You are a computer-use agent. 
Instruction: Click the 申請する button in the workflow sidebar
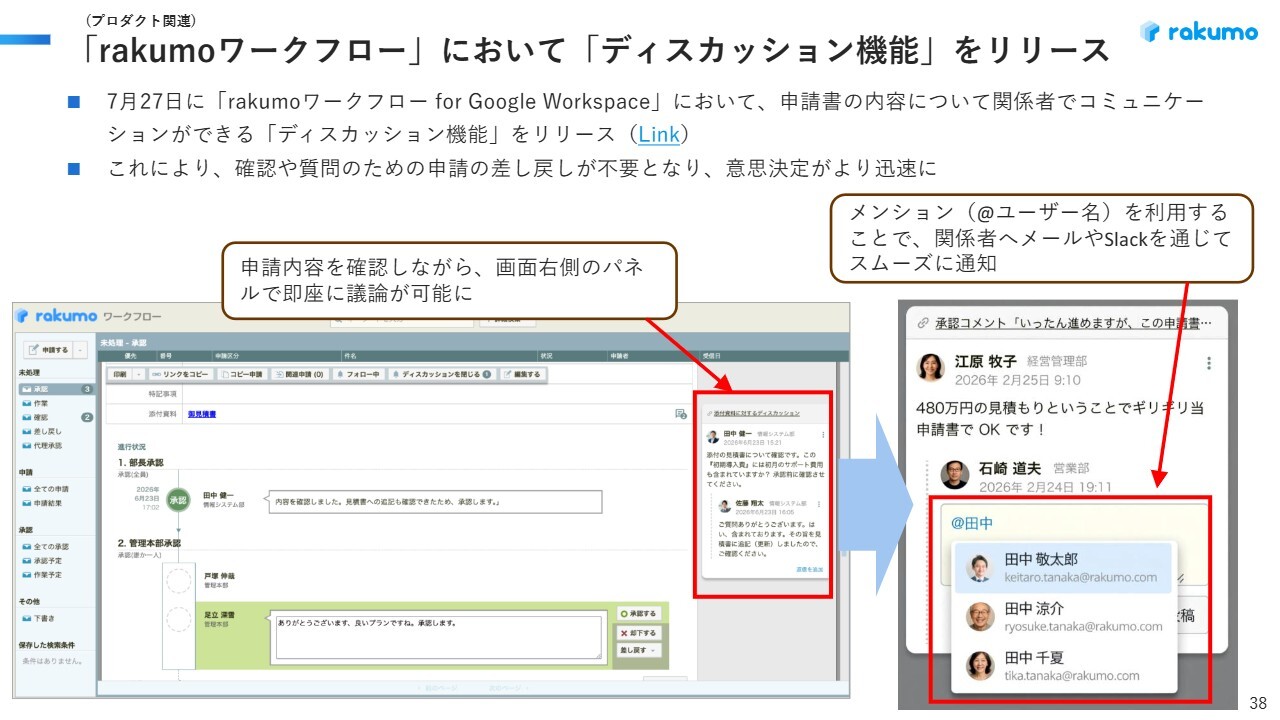coord(48,350)
